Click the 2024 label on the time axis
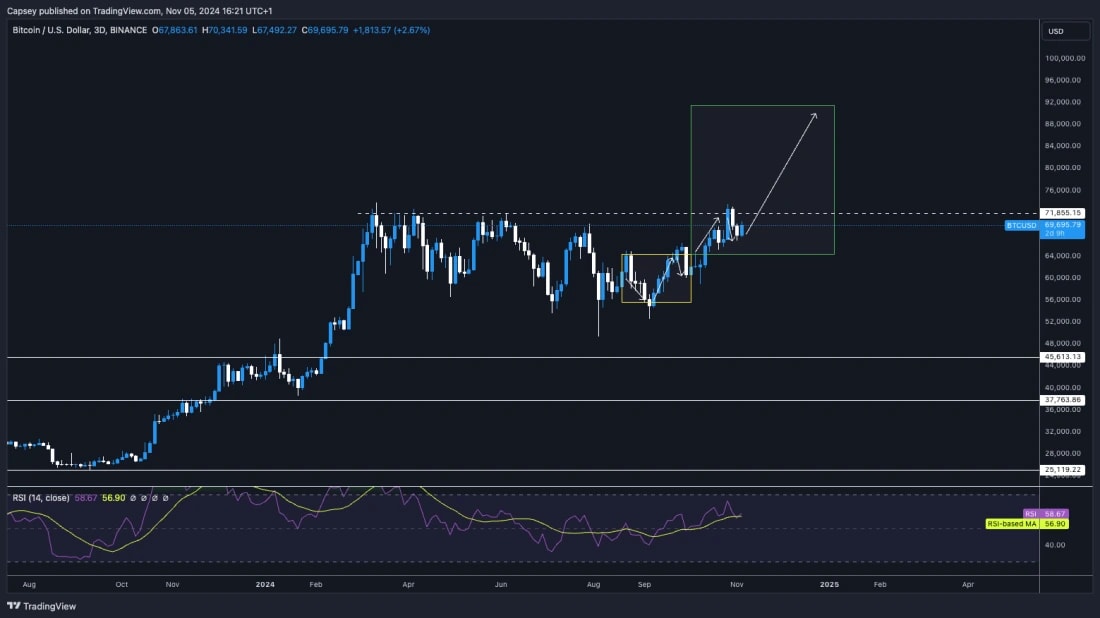Image resolution: width=1100 pixels, height=618 pixels. [x=265, y=584]
